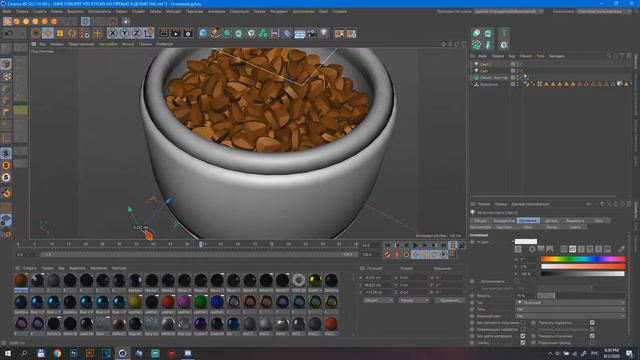The height and width of the screenshot is (360, 640).
Task: Toggle the Y axis lock
Action: click(124, 33)
